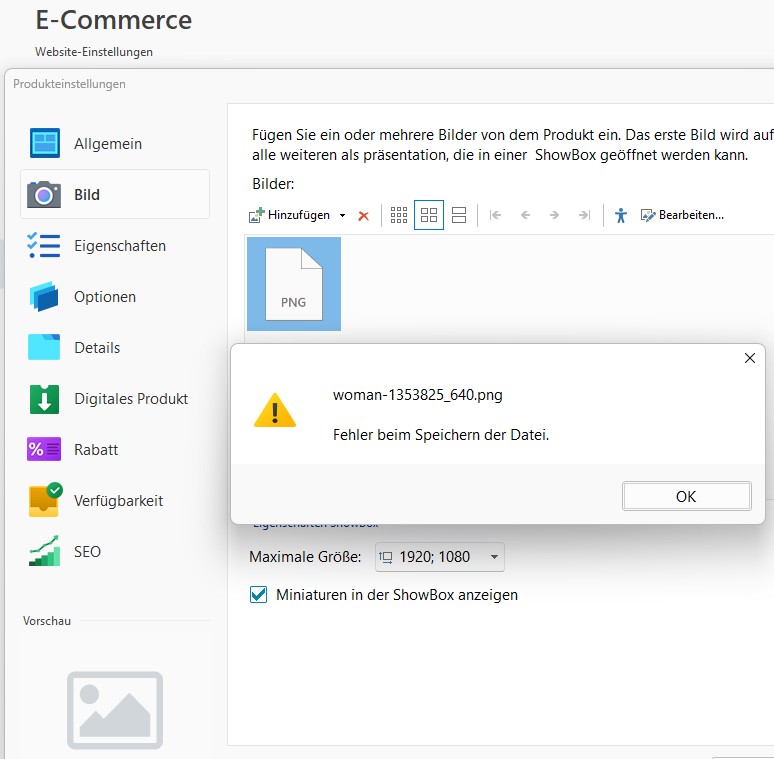This screenshot has width=774, height=759.
Task: Move image to last position
Action: click(584, 215)
